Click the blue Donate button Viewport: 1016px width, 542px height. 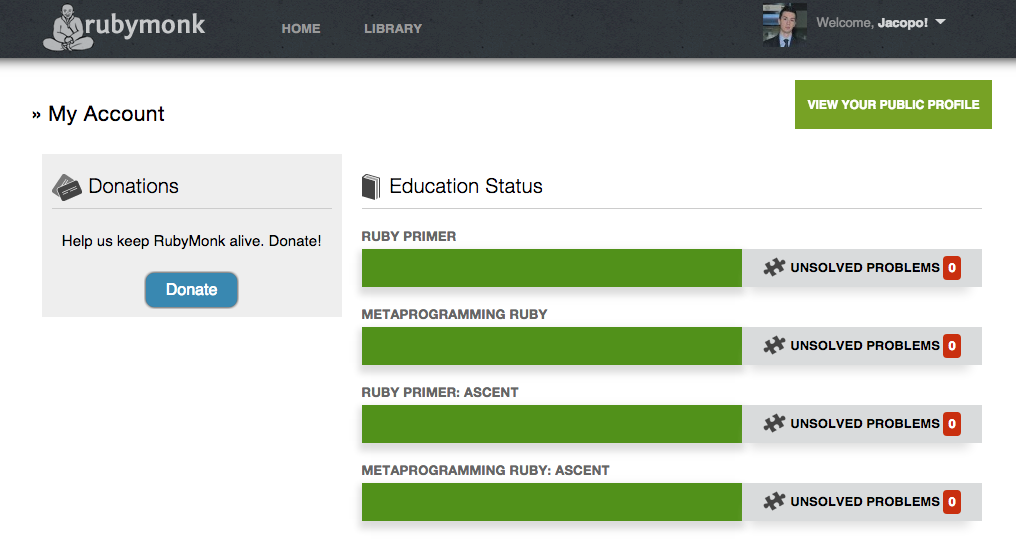click(191, 289)
